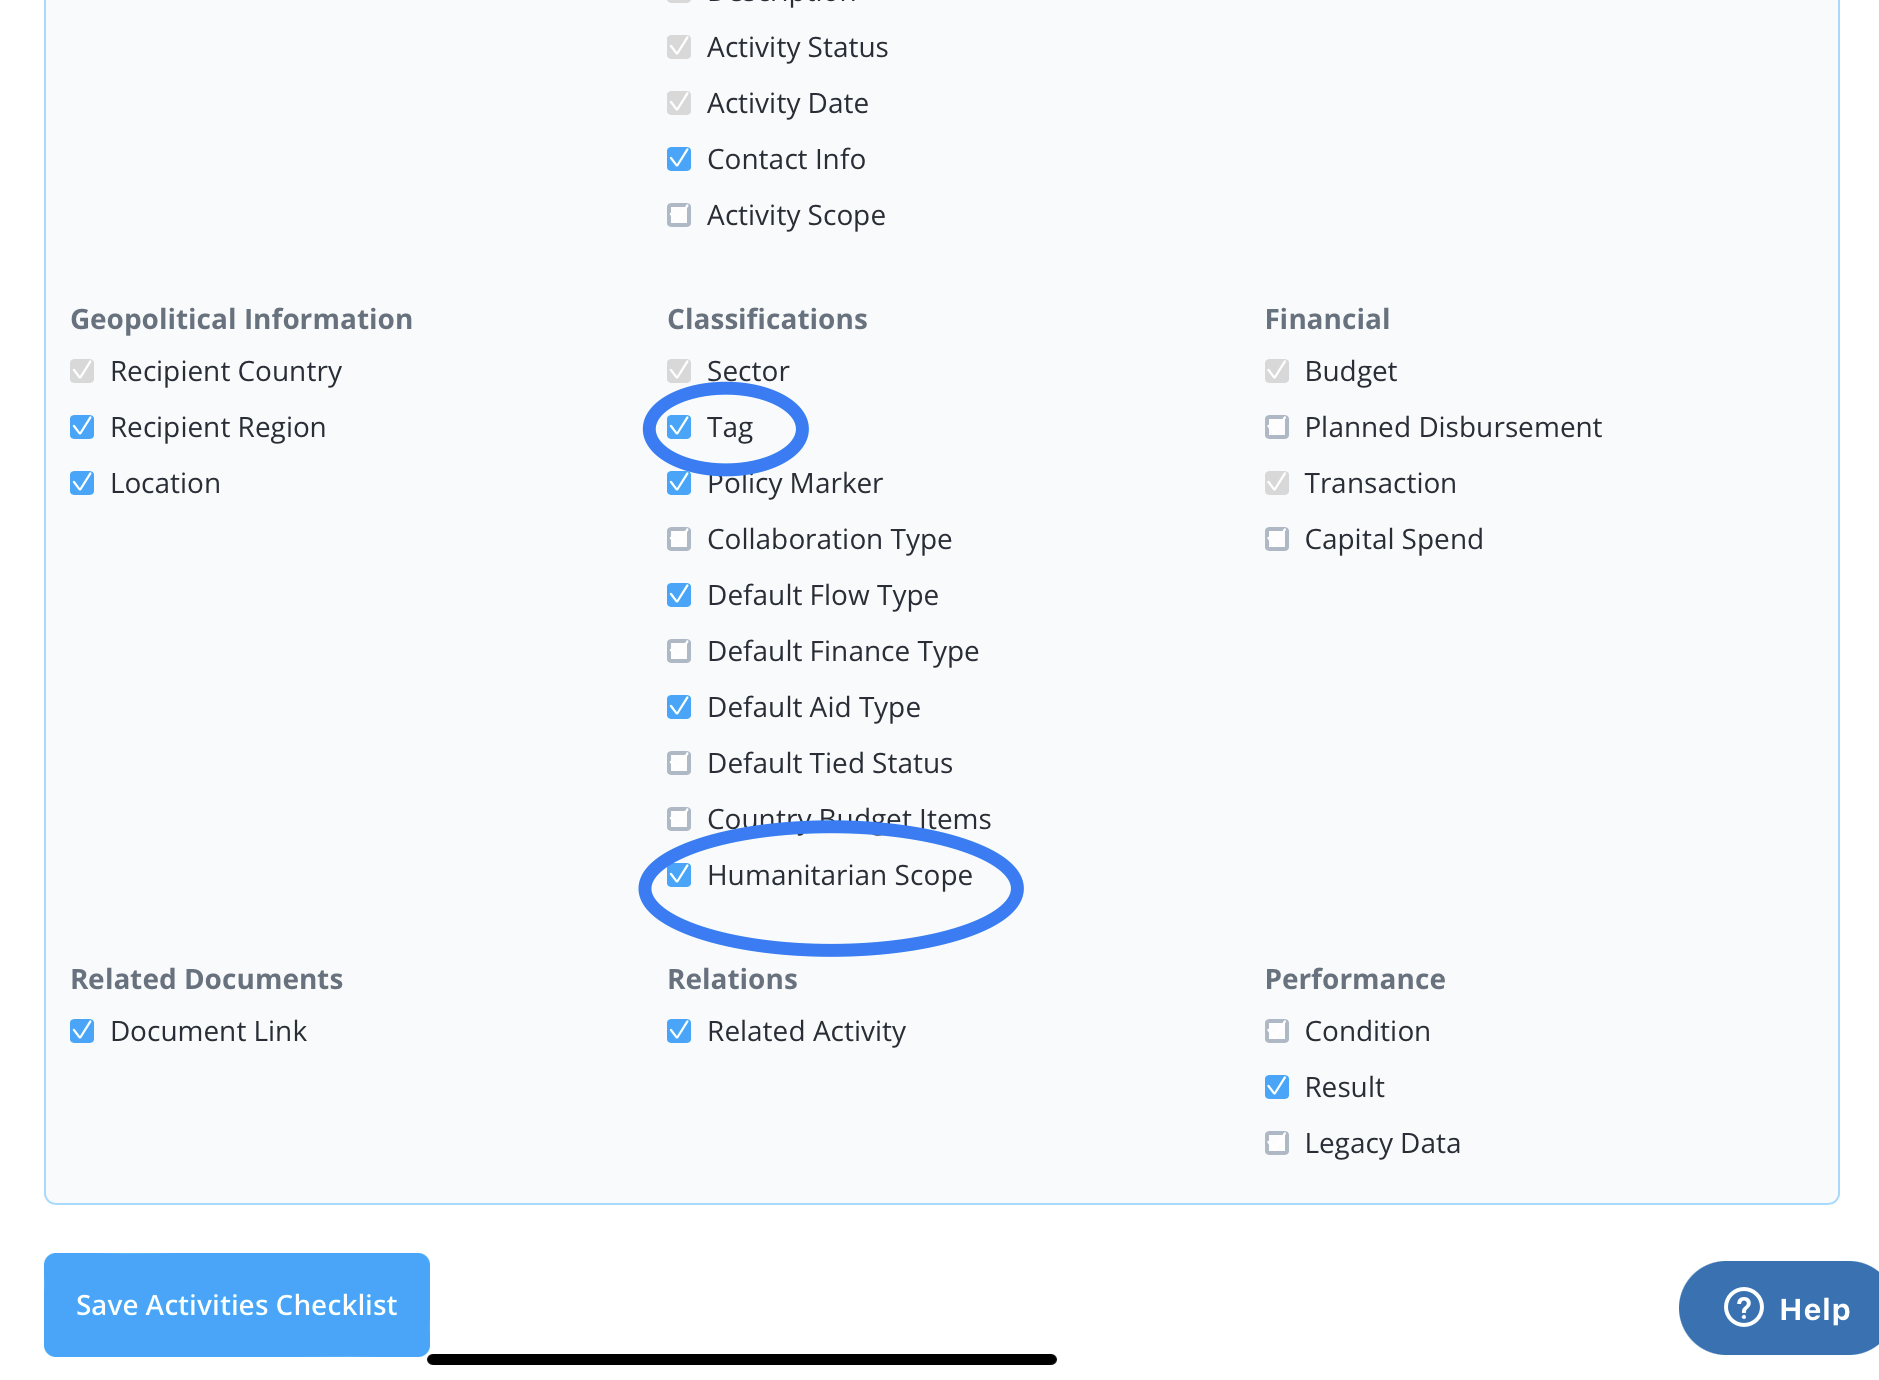Uncheck Default Flow Type option
Viewport: 1879px width, 1380px height.
679,595
